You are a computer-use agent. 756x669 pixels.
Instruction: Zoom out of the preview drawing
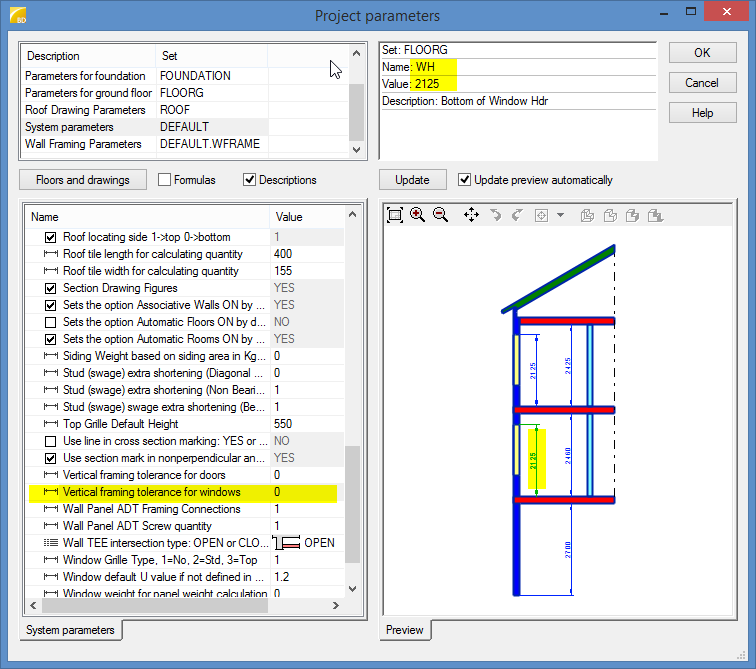tap(440, 215)
